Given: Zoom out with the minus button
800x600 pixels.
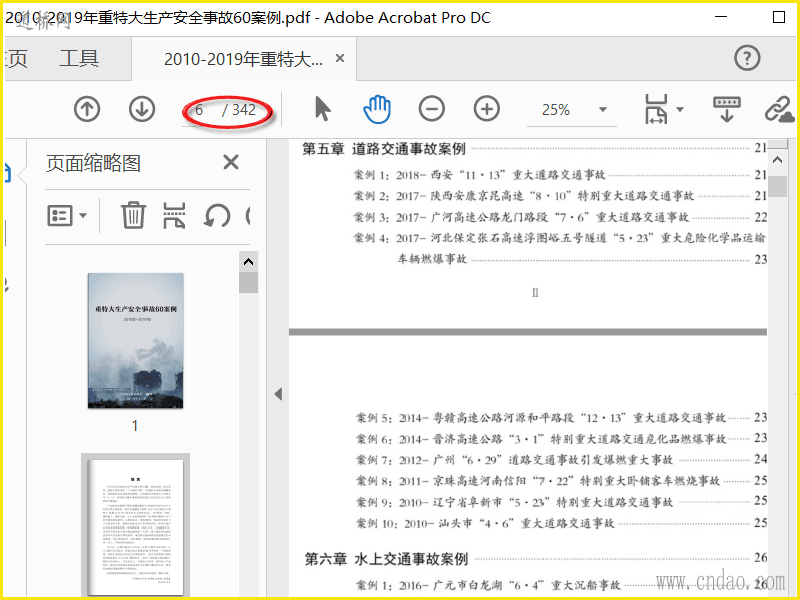Looking at the screenshot, I should pyautogui.click(x=432, y=109).
